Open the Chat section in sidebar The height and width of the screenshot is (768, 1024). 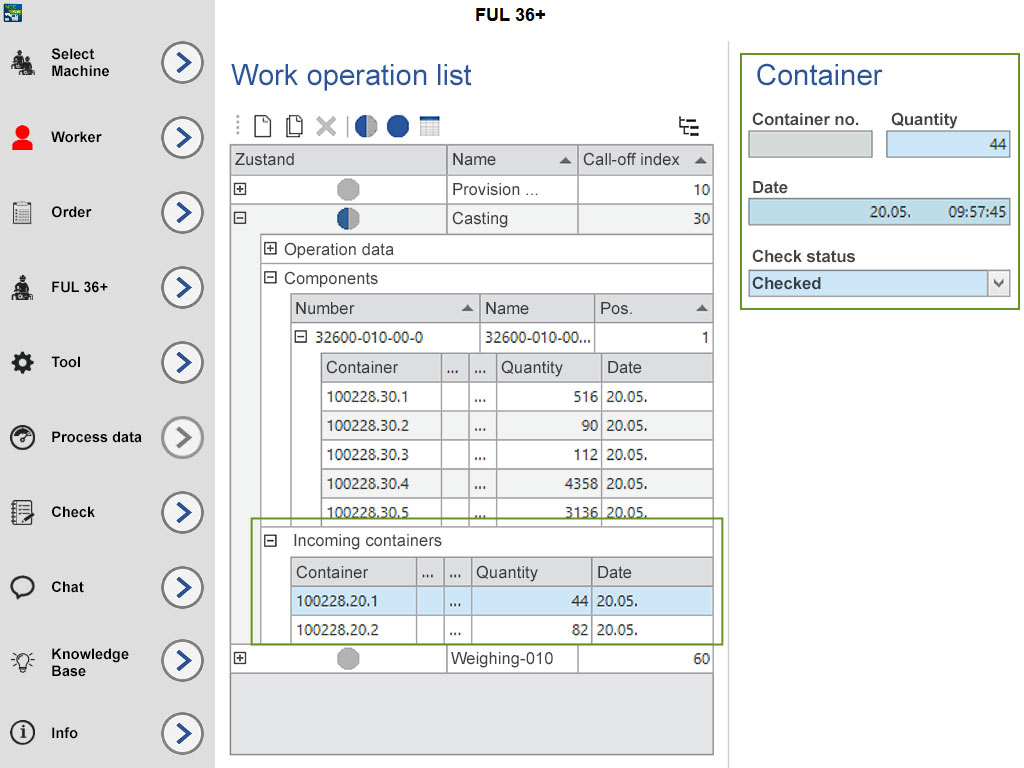tap(182, 587)
